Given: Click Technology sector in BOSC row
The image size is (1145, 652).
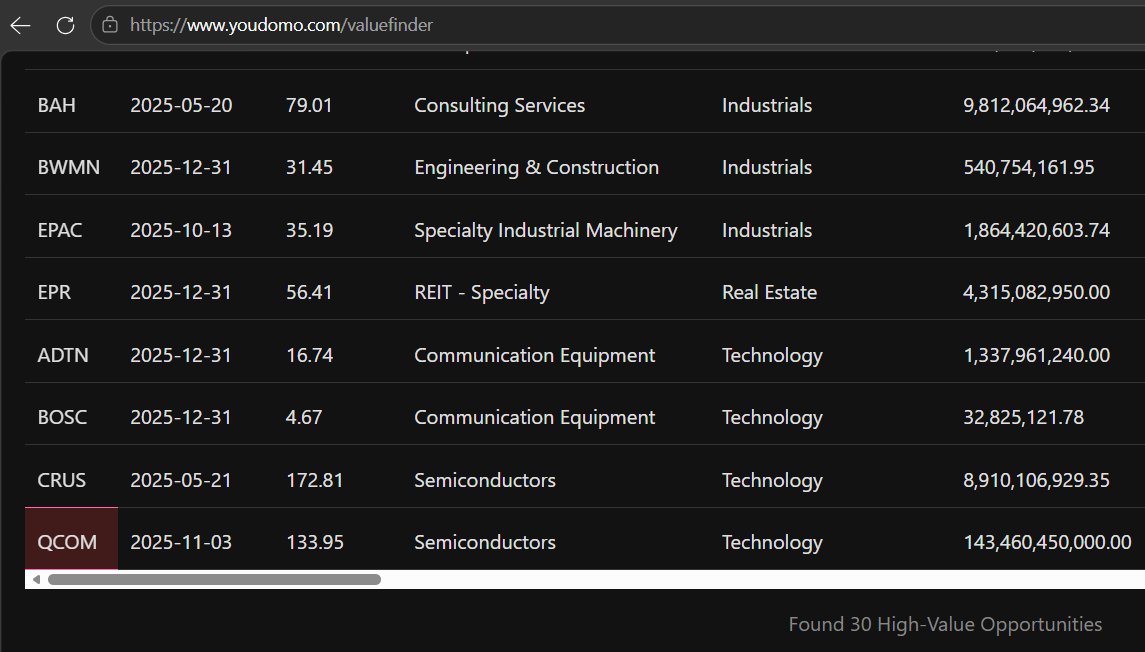Looking at the screenshot, I should (773, 418).
